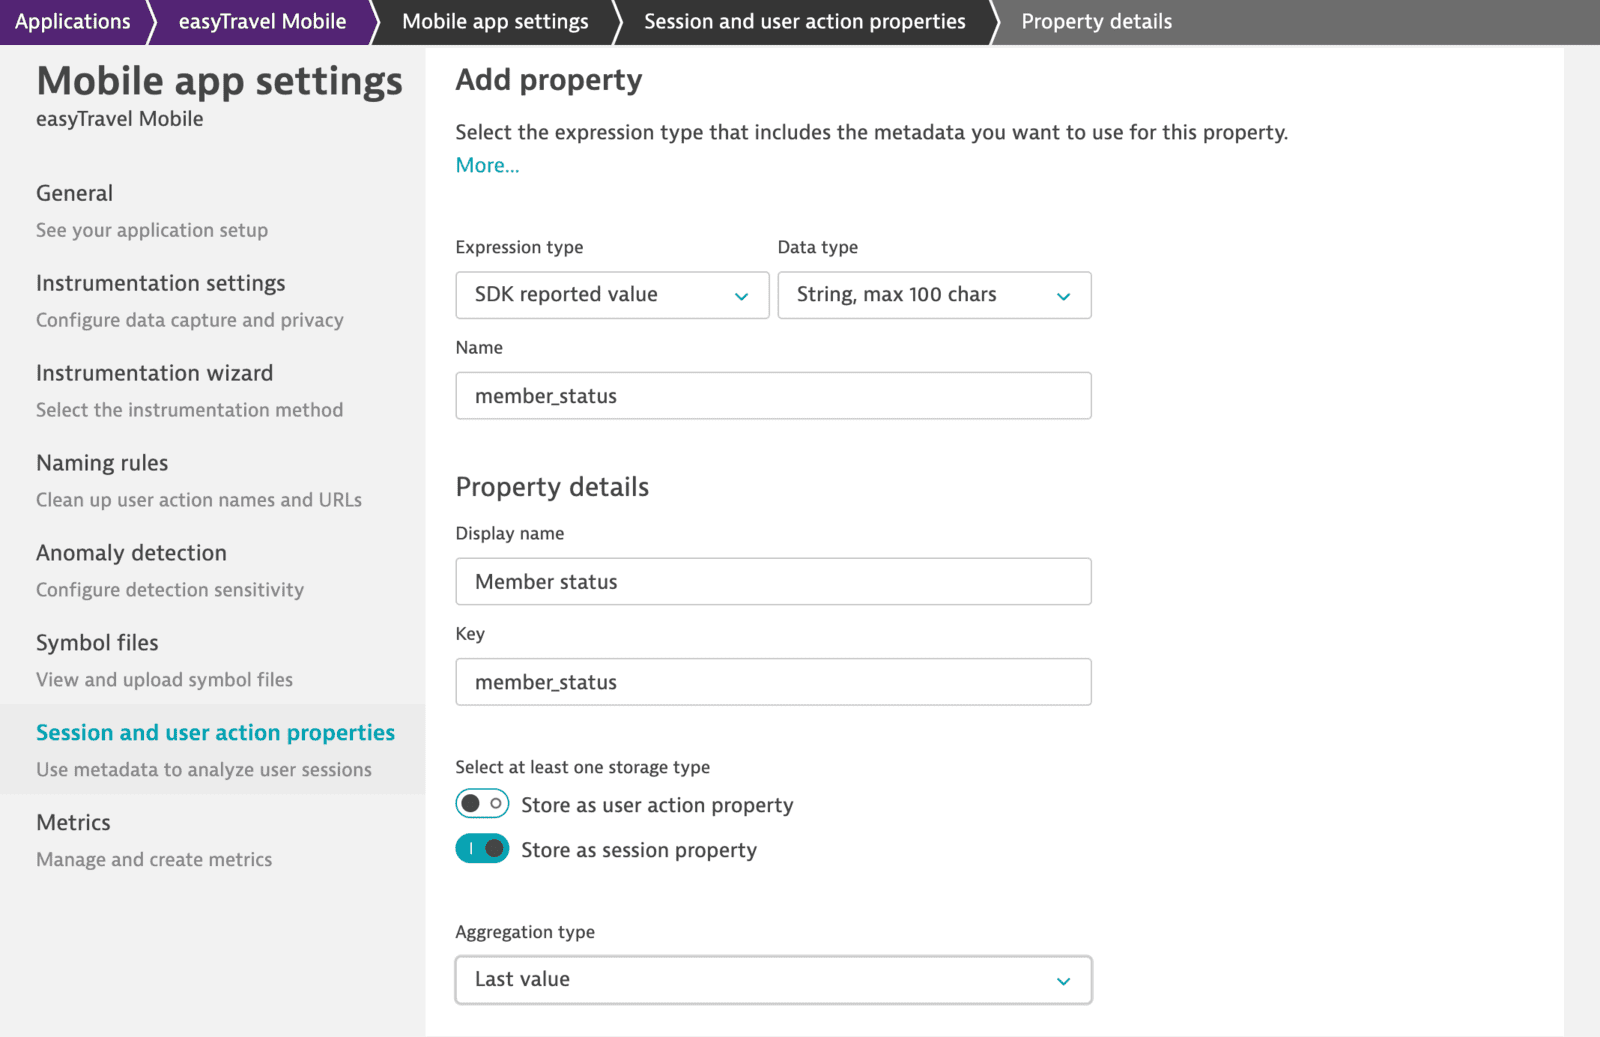Go to Applications in the breadcrumb
The image size is (1600, 1037).
tap(72, 21)
